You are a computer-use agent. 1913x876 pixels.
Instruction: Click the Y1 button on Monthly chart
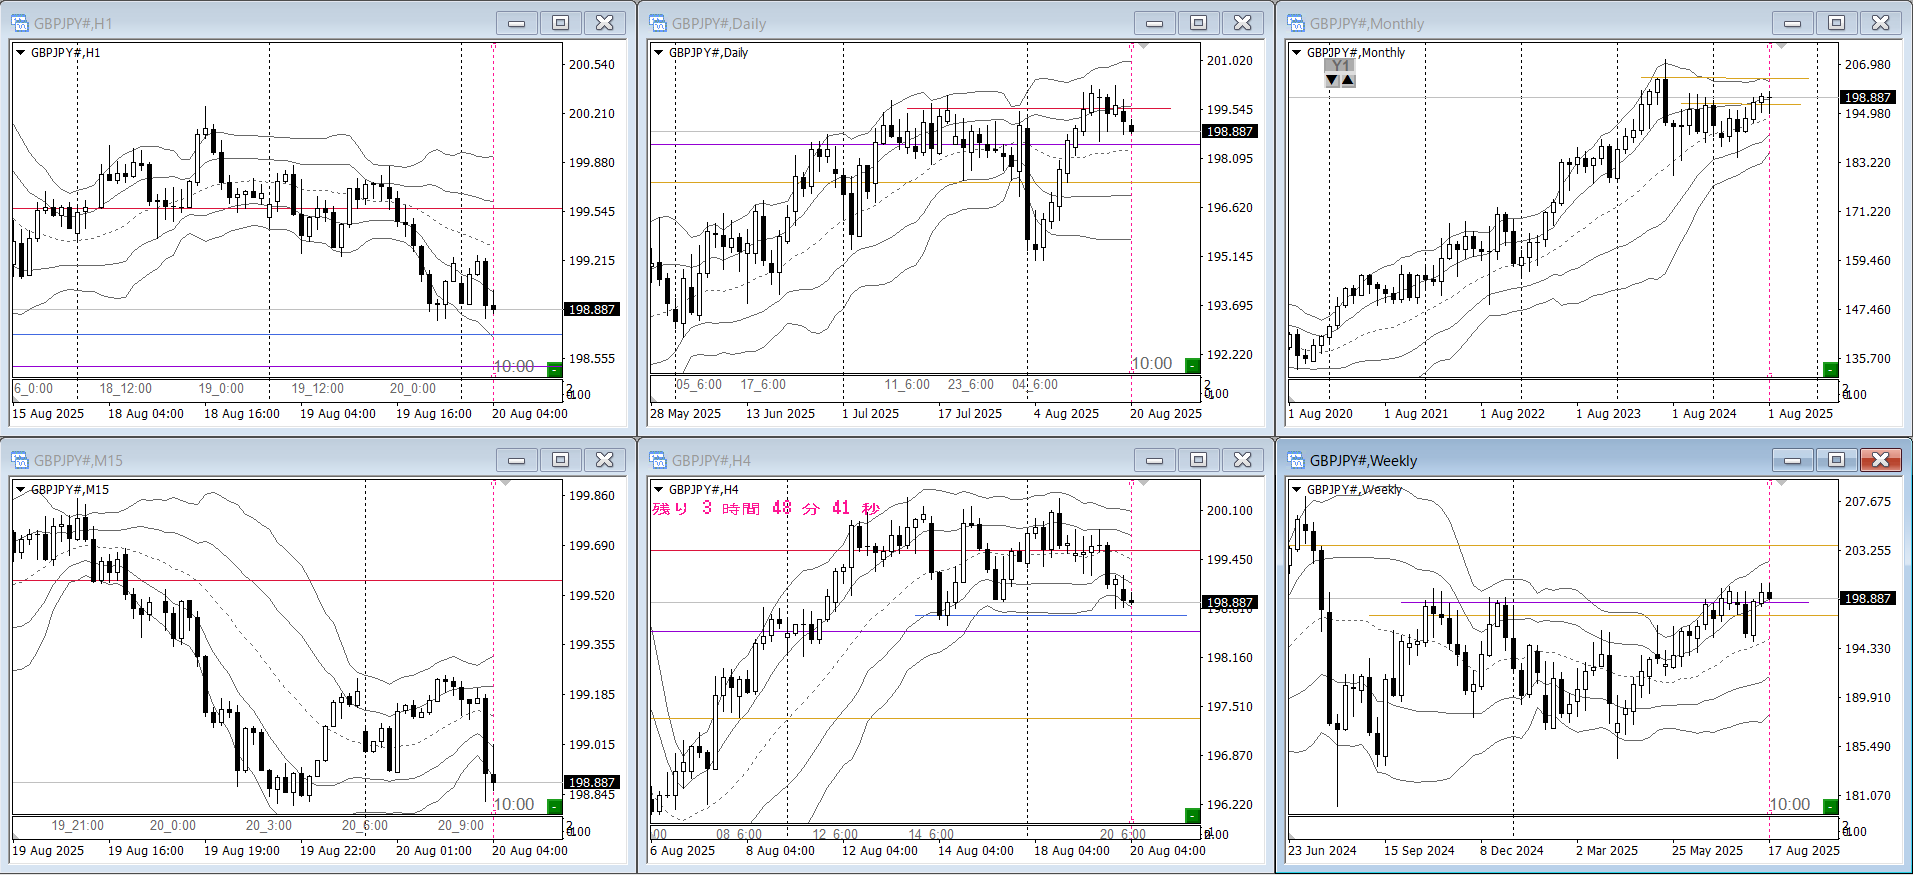click(x=1340, y=66)
